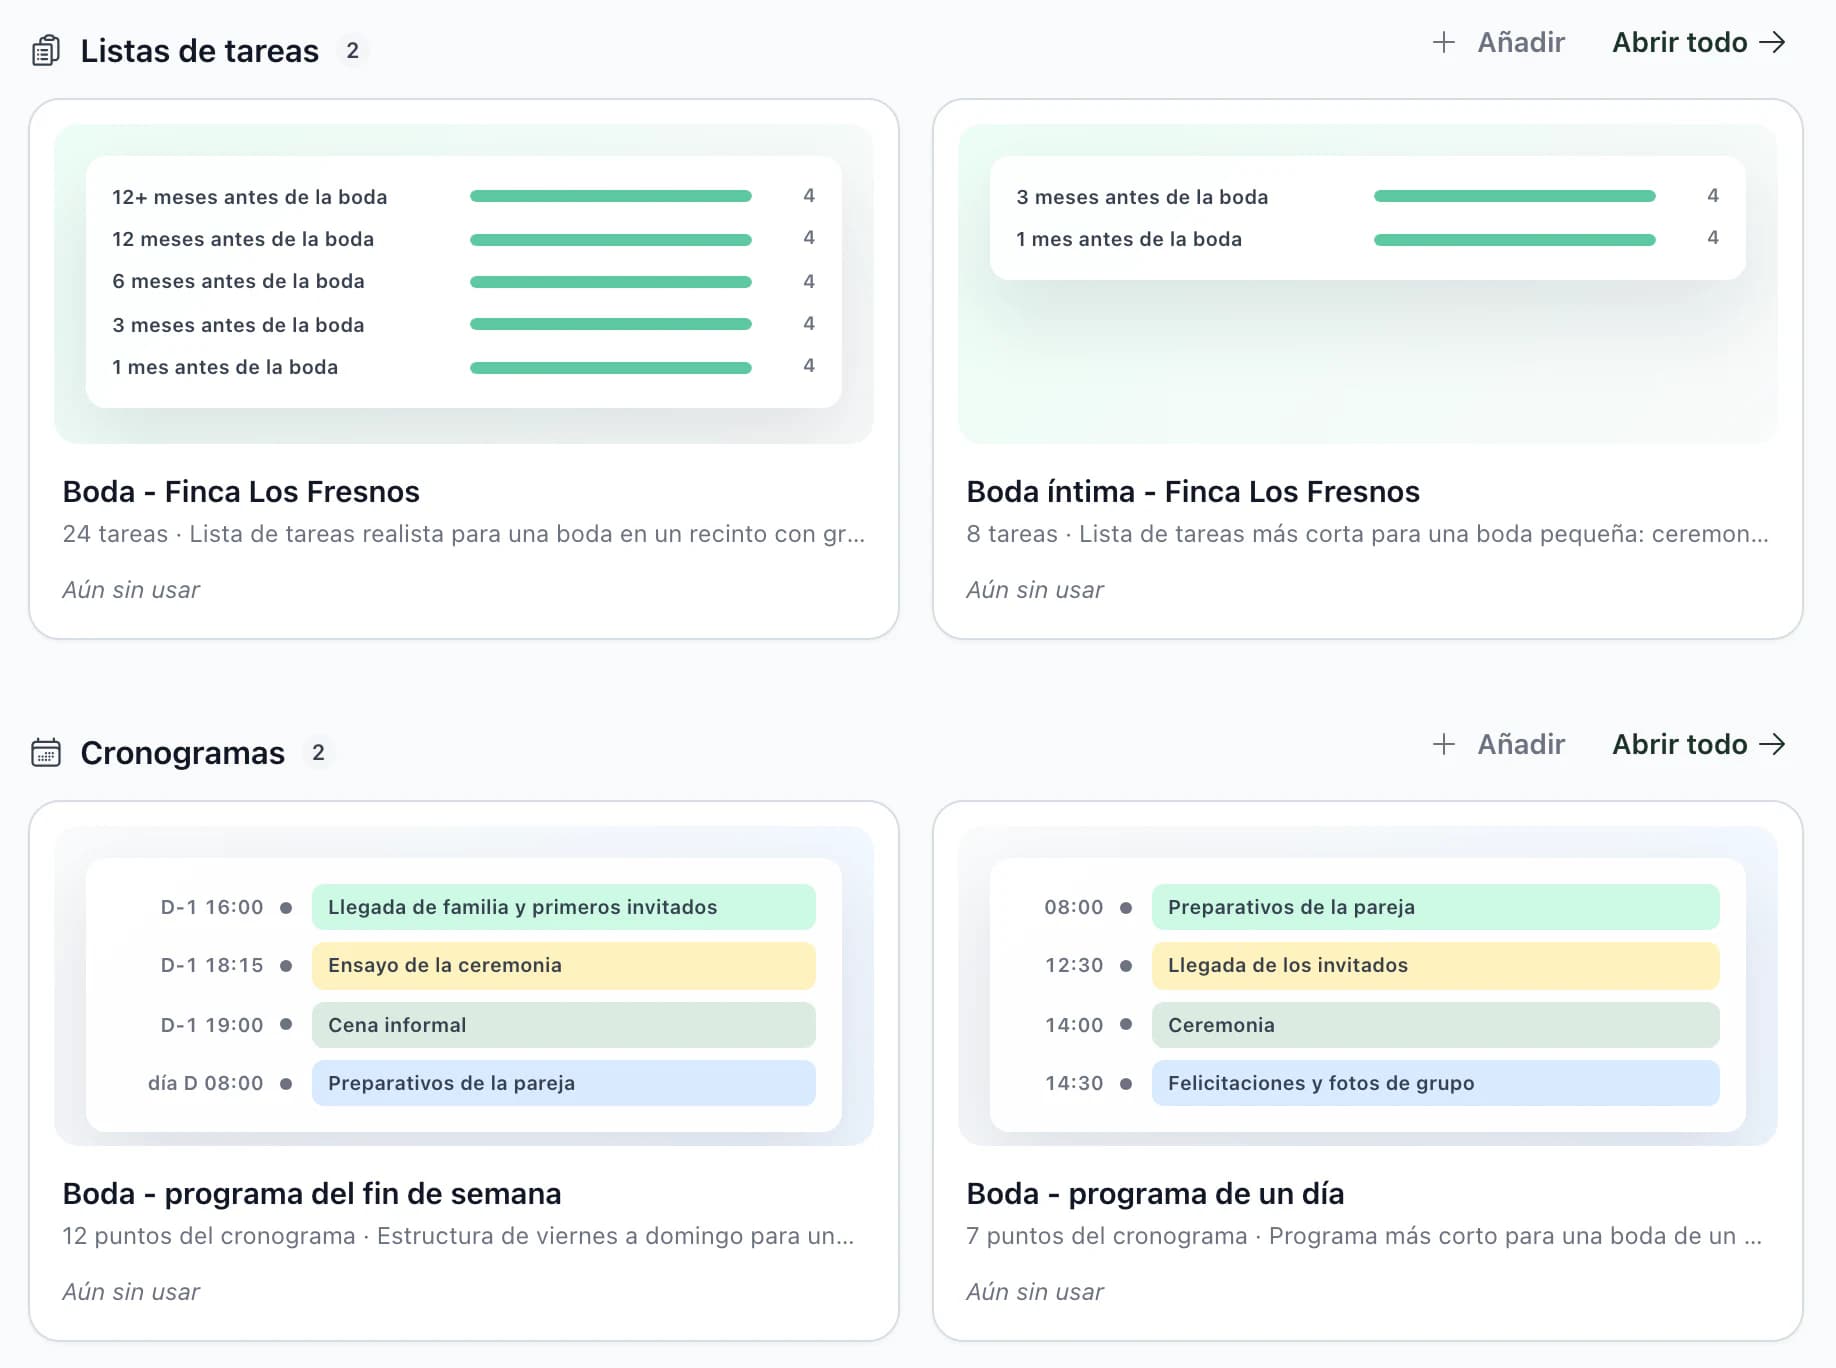Click the Listas de tareas count badge 2
1836x1368 pixels.
[352, 50]
